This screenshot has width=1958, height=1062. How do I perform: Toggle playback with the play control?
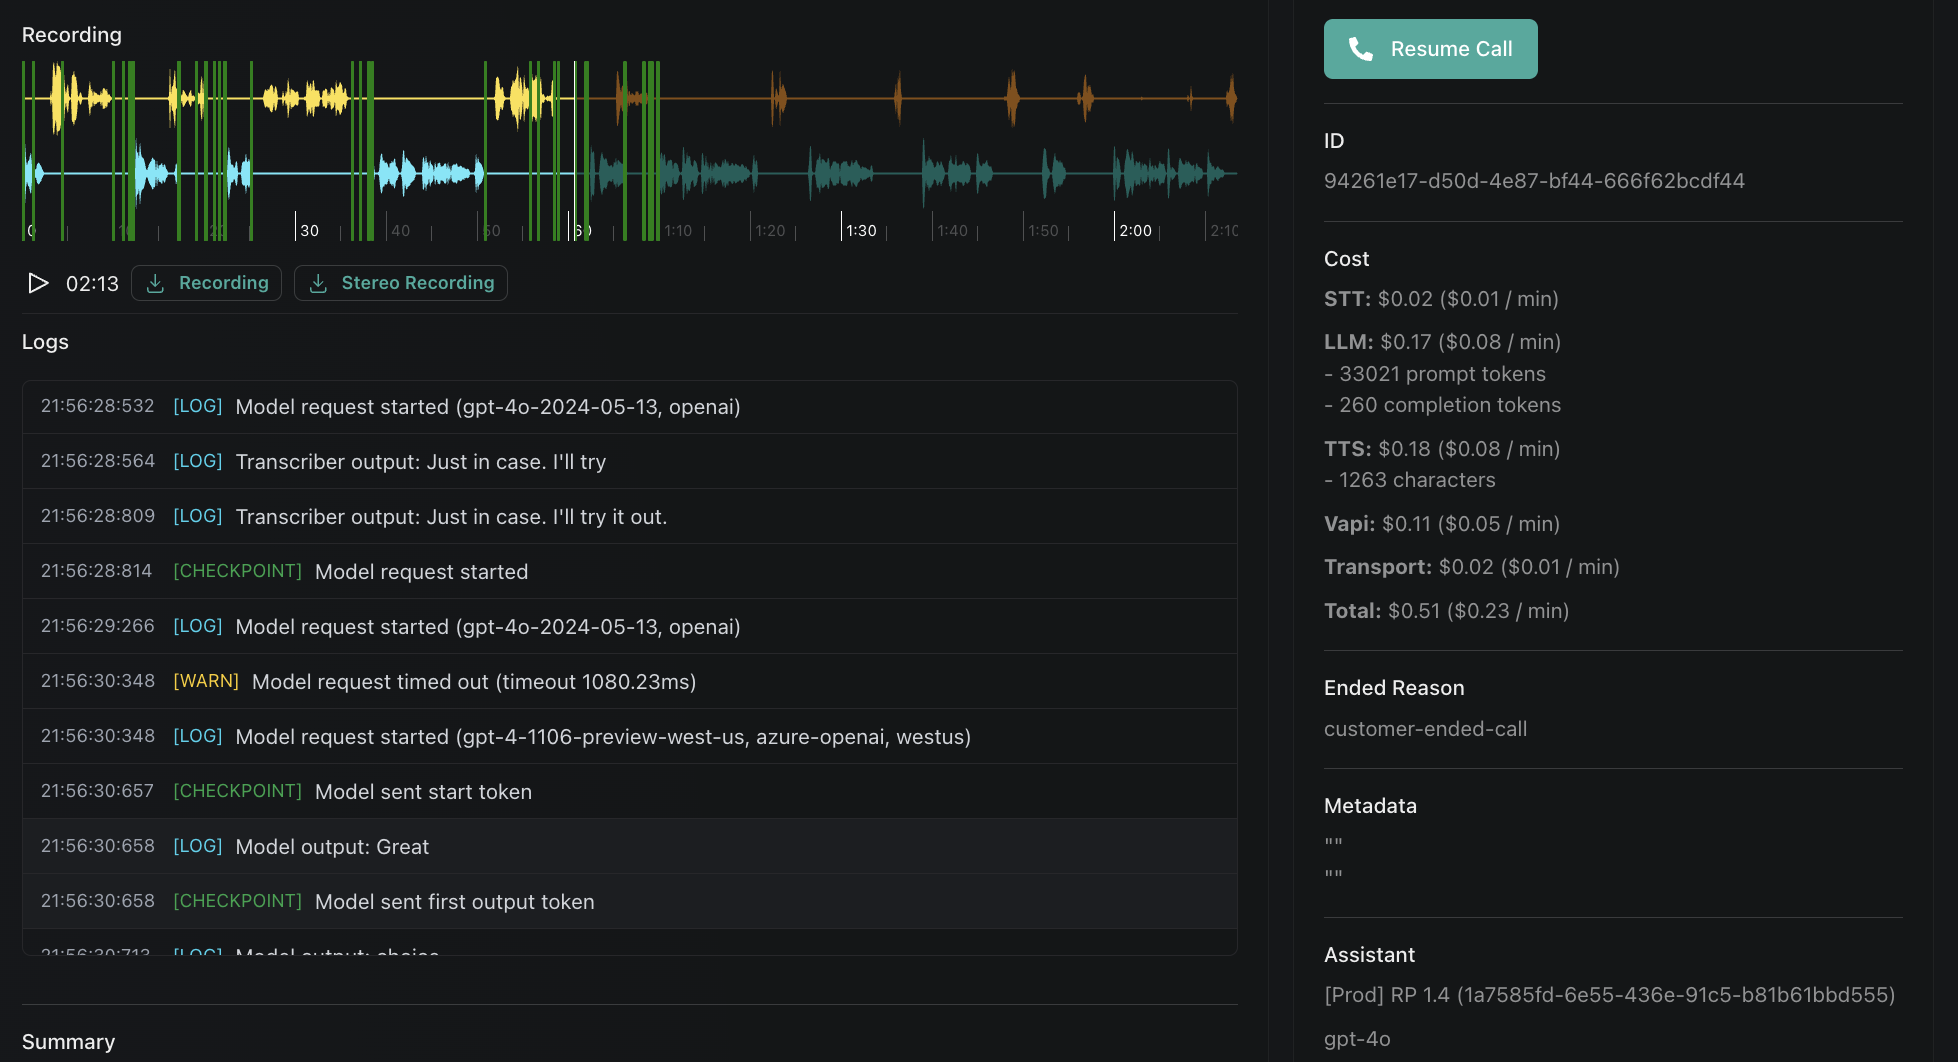[x=38, y=283]
